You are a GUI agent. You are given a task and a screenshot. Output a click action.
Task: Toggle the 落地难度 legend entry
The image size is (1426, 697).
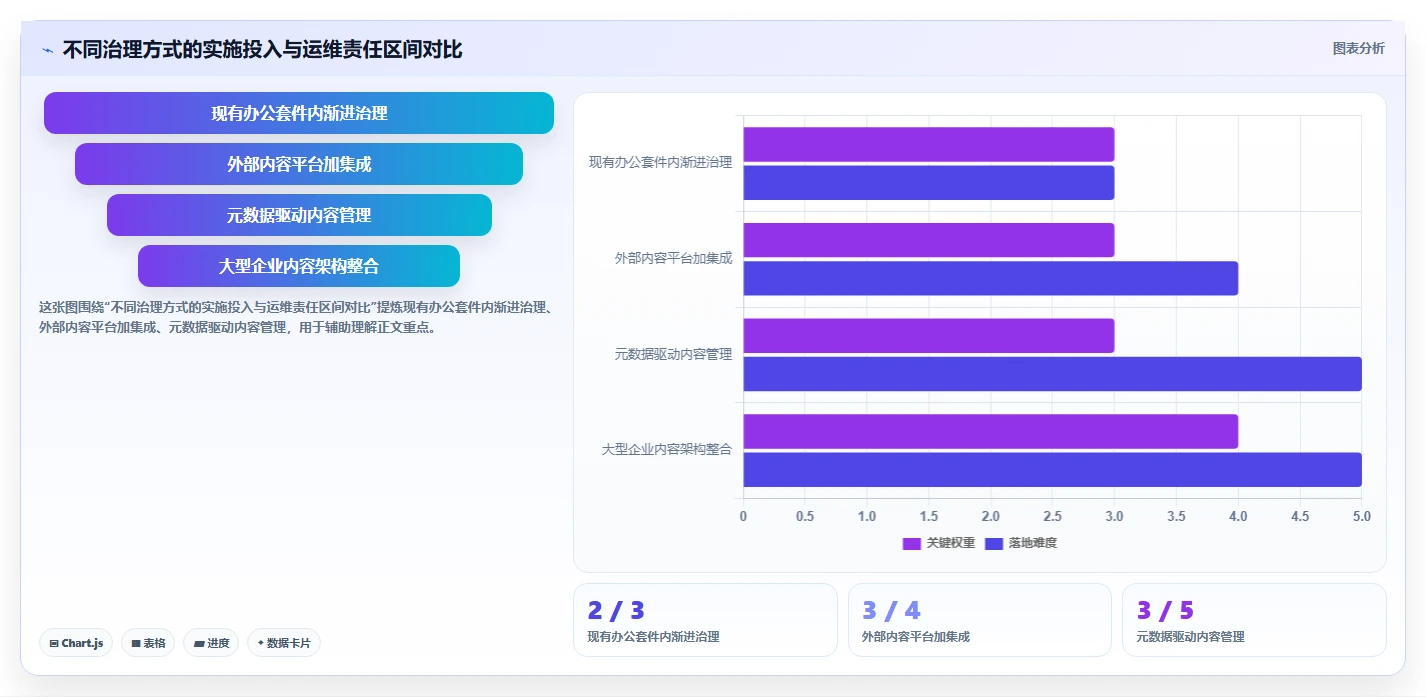coord(1020,543)
